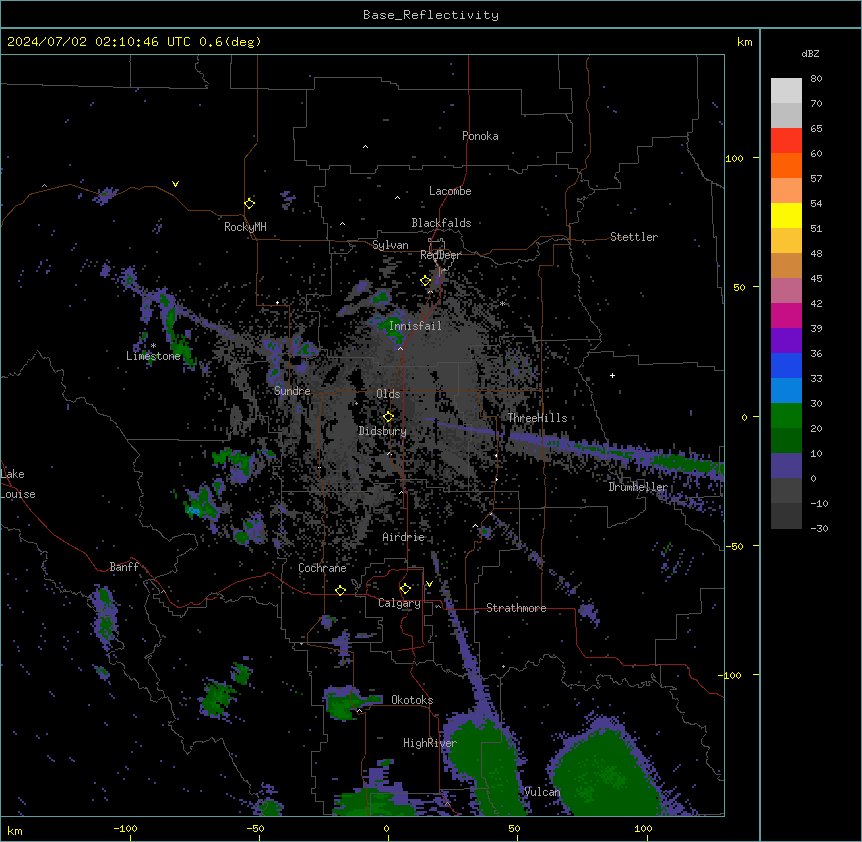
Task: Select the Limestone map label
Action: [x=153, y=356]
